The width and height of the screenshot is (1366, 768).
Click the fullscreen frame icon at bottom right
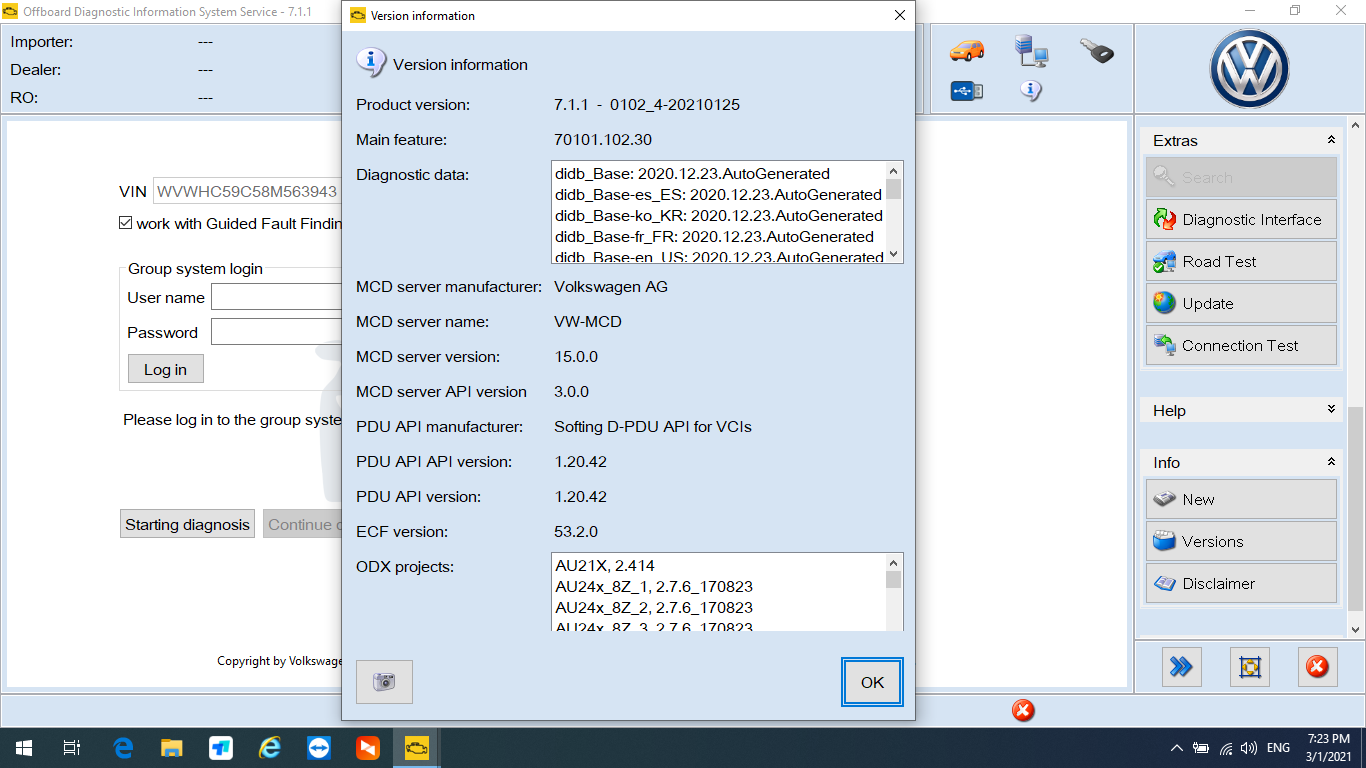[x=1249, y=667]
